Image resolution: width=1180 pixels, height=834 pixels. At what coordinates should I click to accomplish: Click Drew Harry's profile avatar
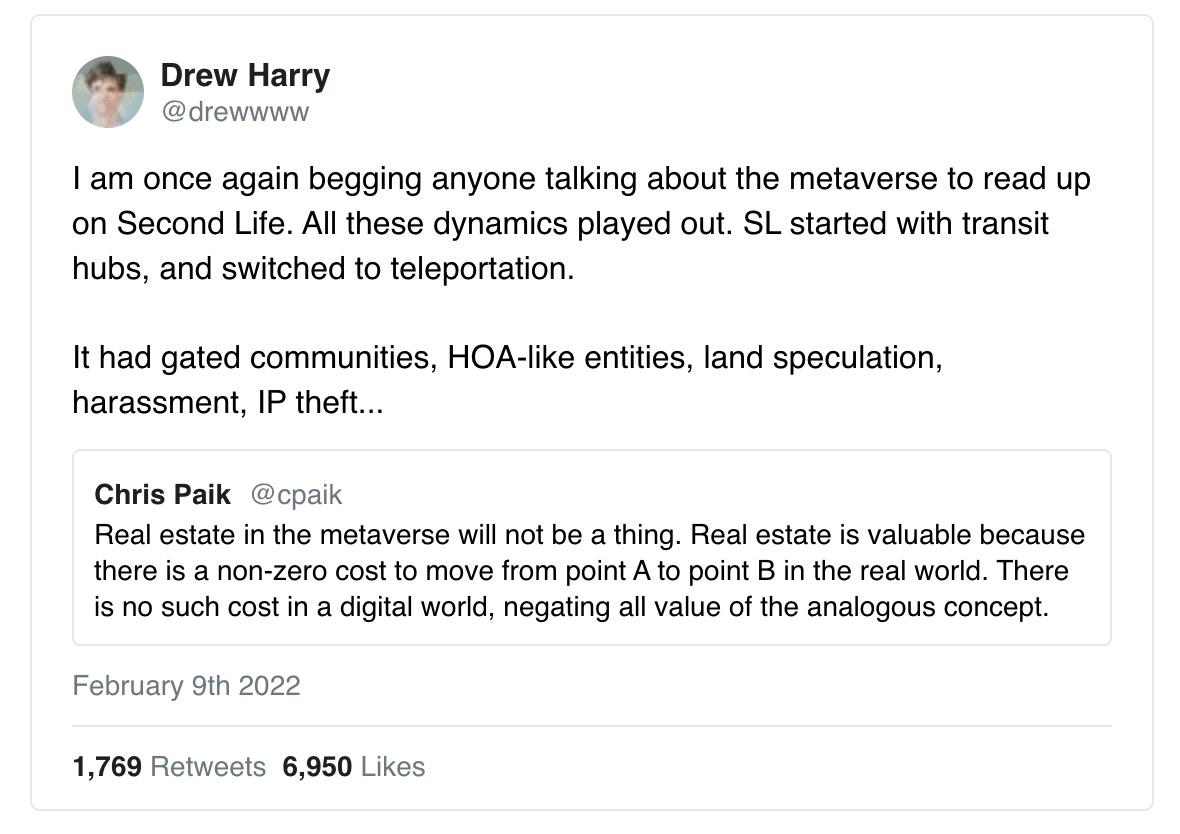(x=108, y=92)
